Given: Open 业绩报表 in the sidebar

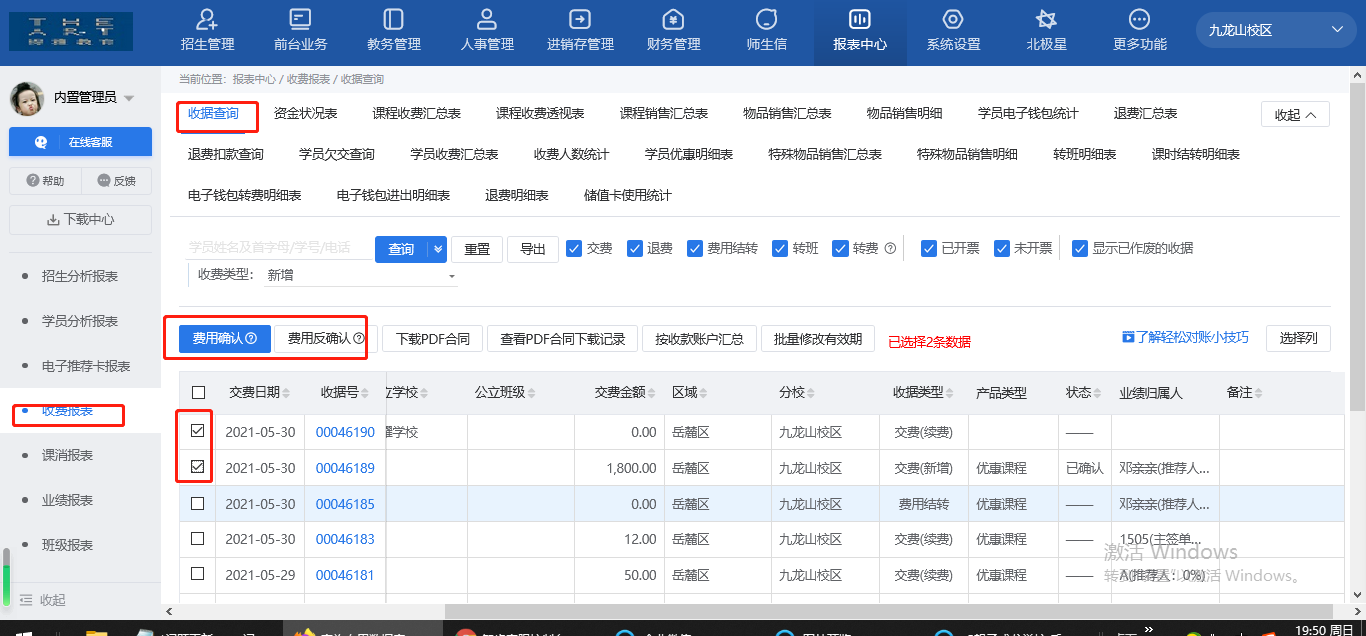Looking at the screenshot, I should point(67,500).
